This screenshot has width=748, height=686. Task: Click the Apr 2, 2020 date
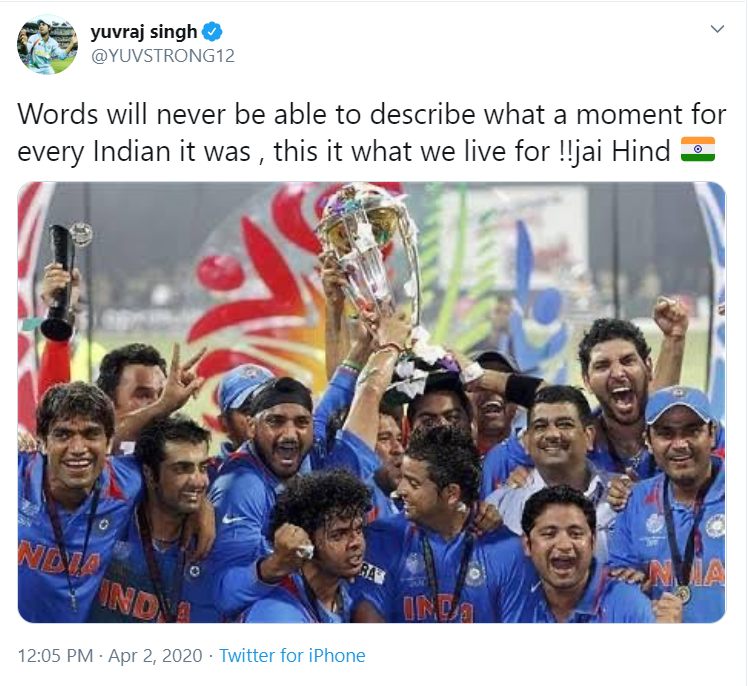[156, 655]
